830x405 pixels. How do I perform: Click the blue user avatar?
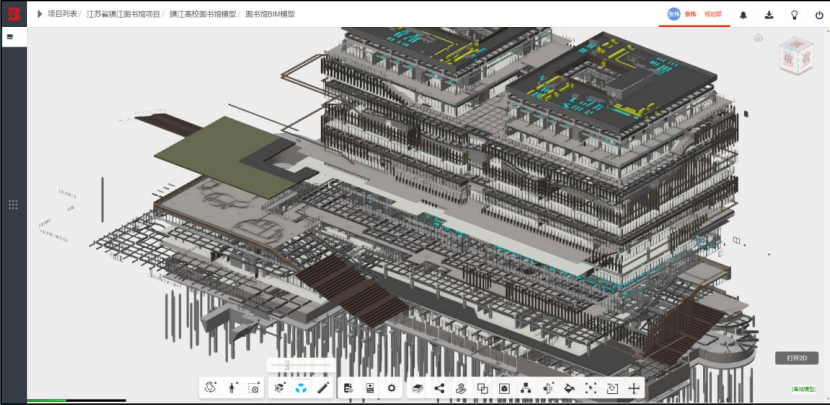673,14
